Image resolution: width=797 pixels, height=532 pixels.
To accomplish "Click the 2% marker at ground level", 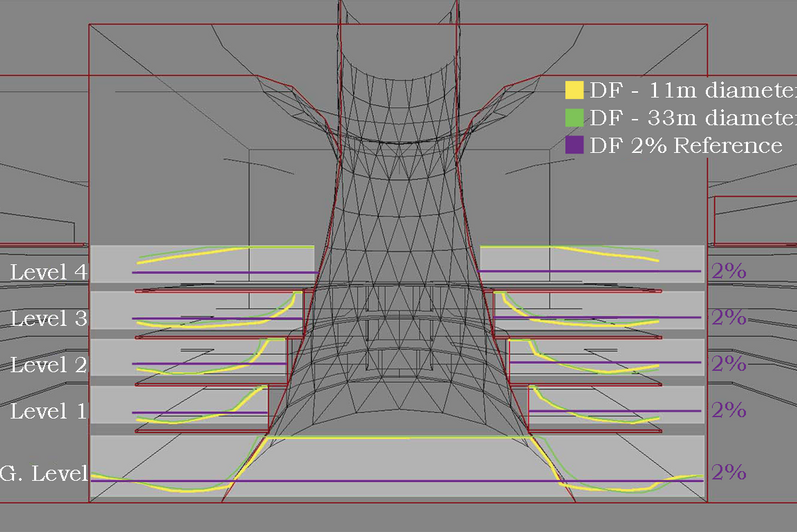I will pos(729,473).
